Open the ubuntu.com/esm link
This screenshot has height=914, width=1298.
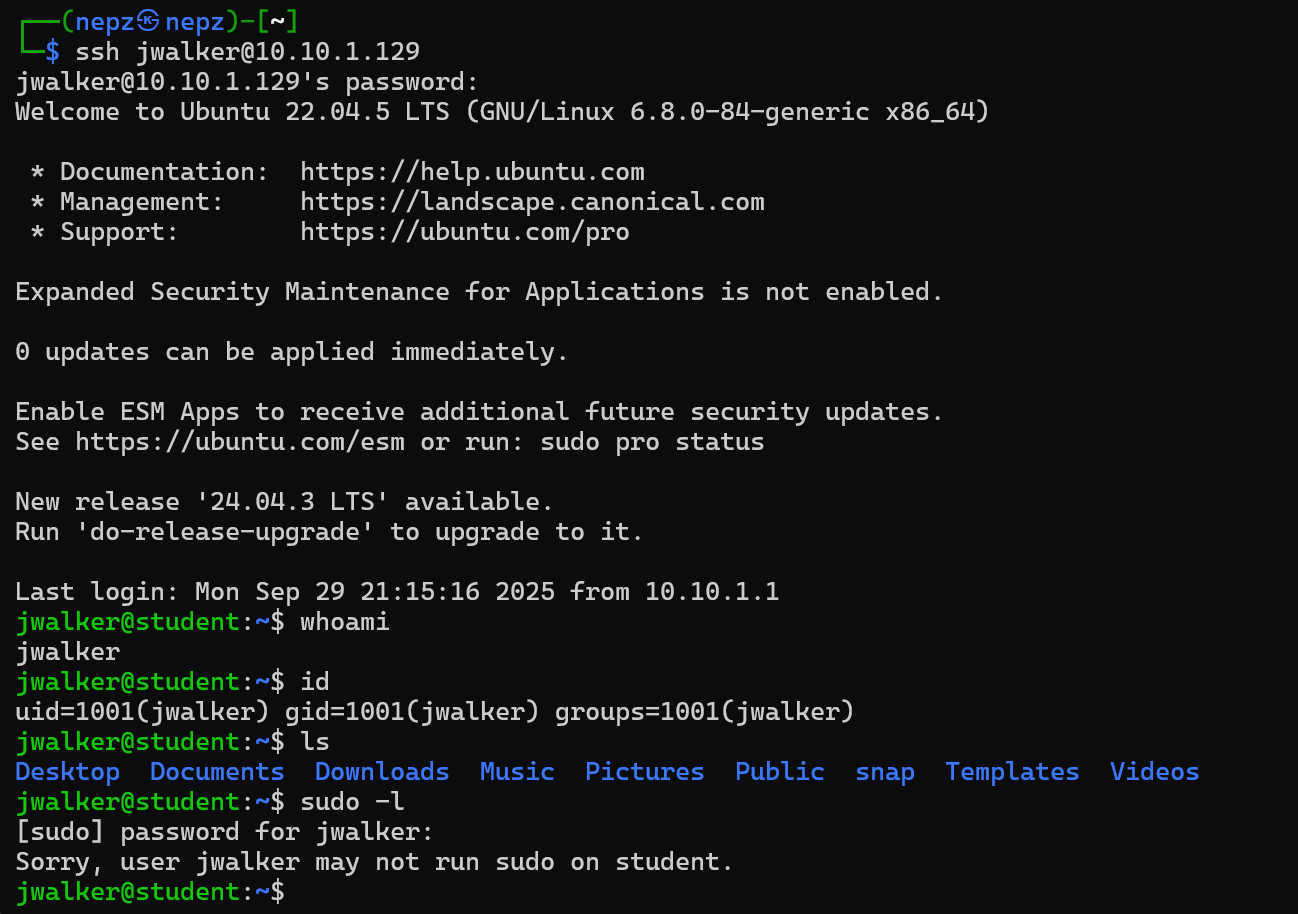point(240,442)
